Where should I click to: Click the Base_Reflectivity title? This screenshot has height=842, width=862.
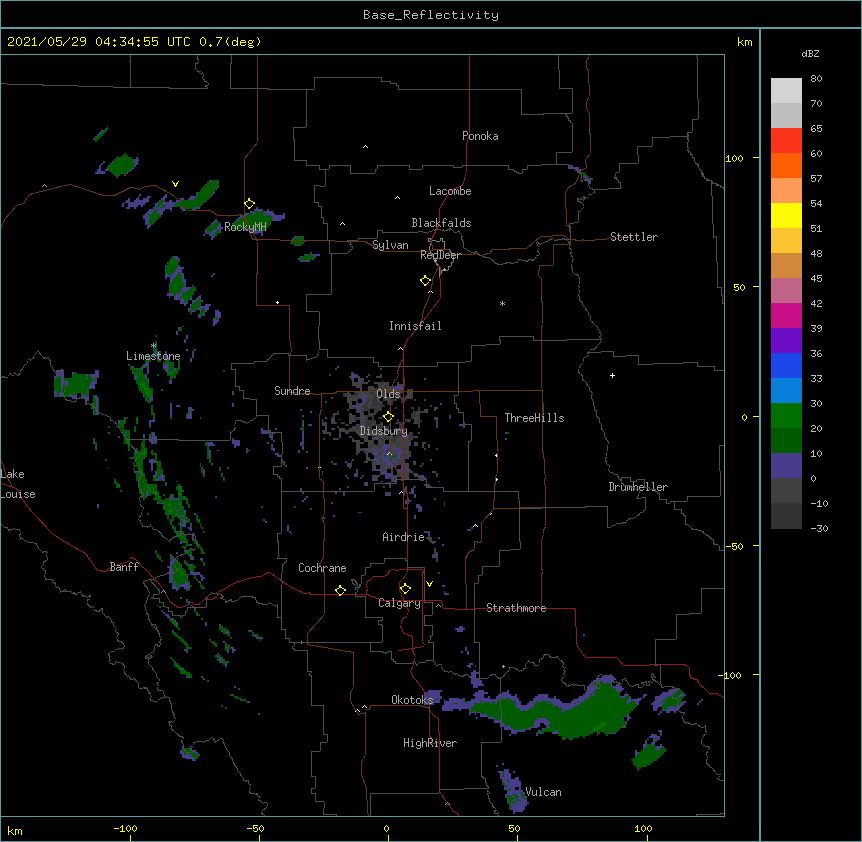tap(431, 15)
